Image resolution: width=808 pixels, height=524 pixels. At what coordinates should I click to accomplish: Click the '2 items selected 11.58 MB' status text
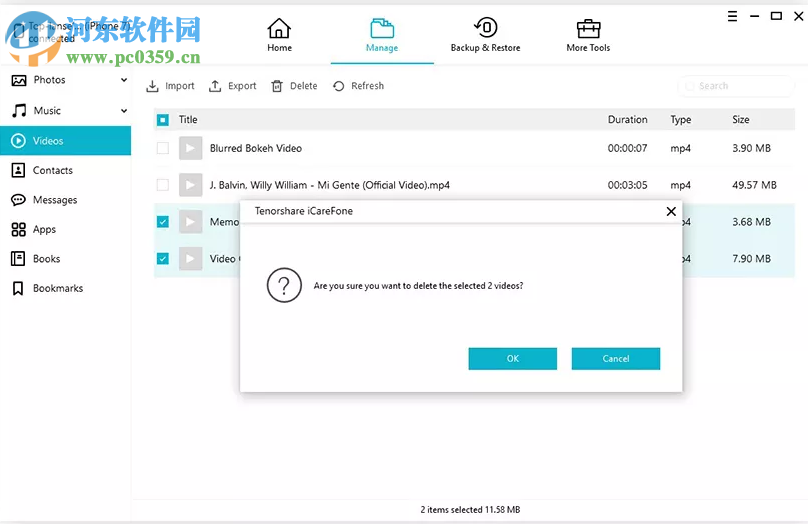click(470, 510)
